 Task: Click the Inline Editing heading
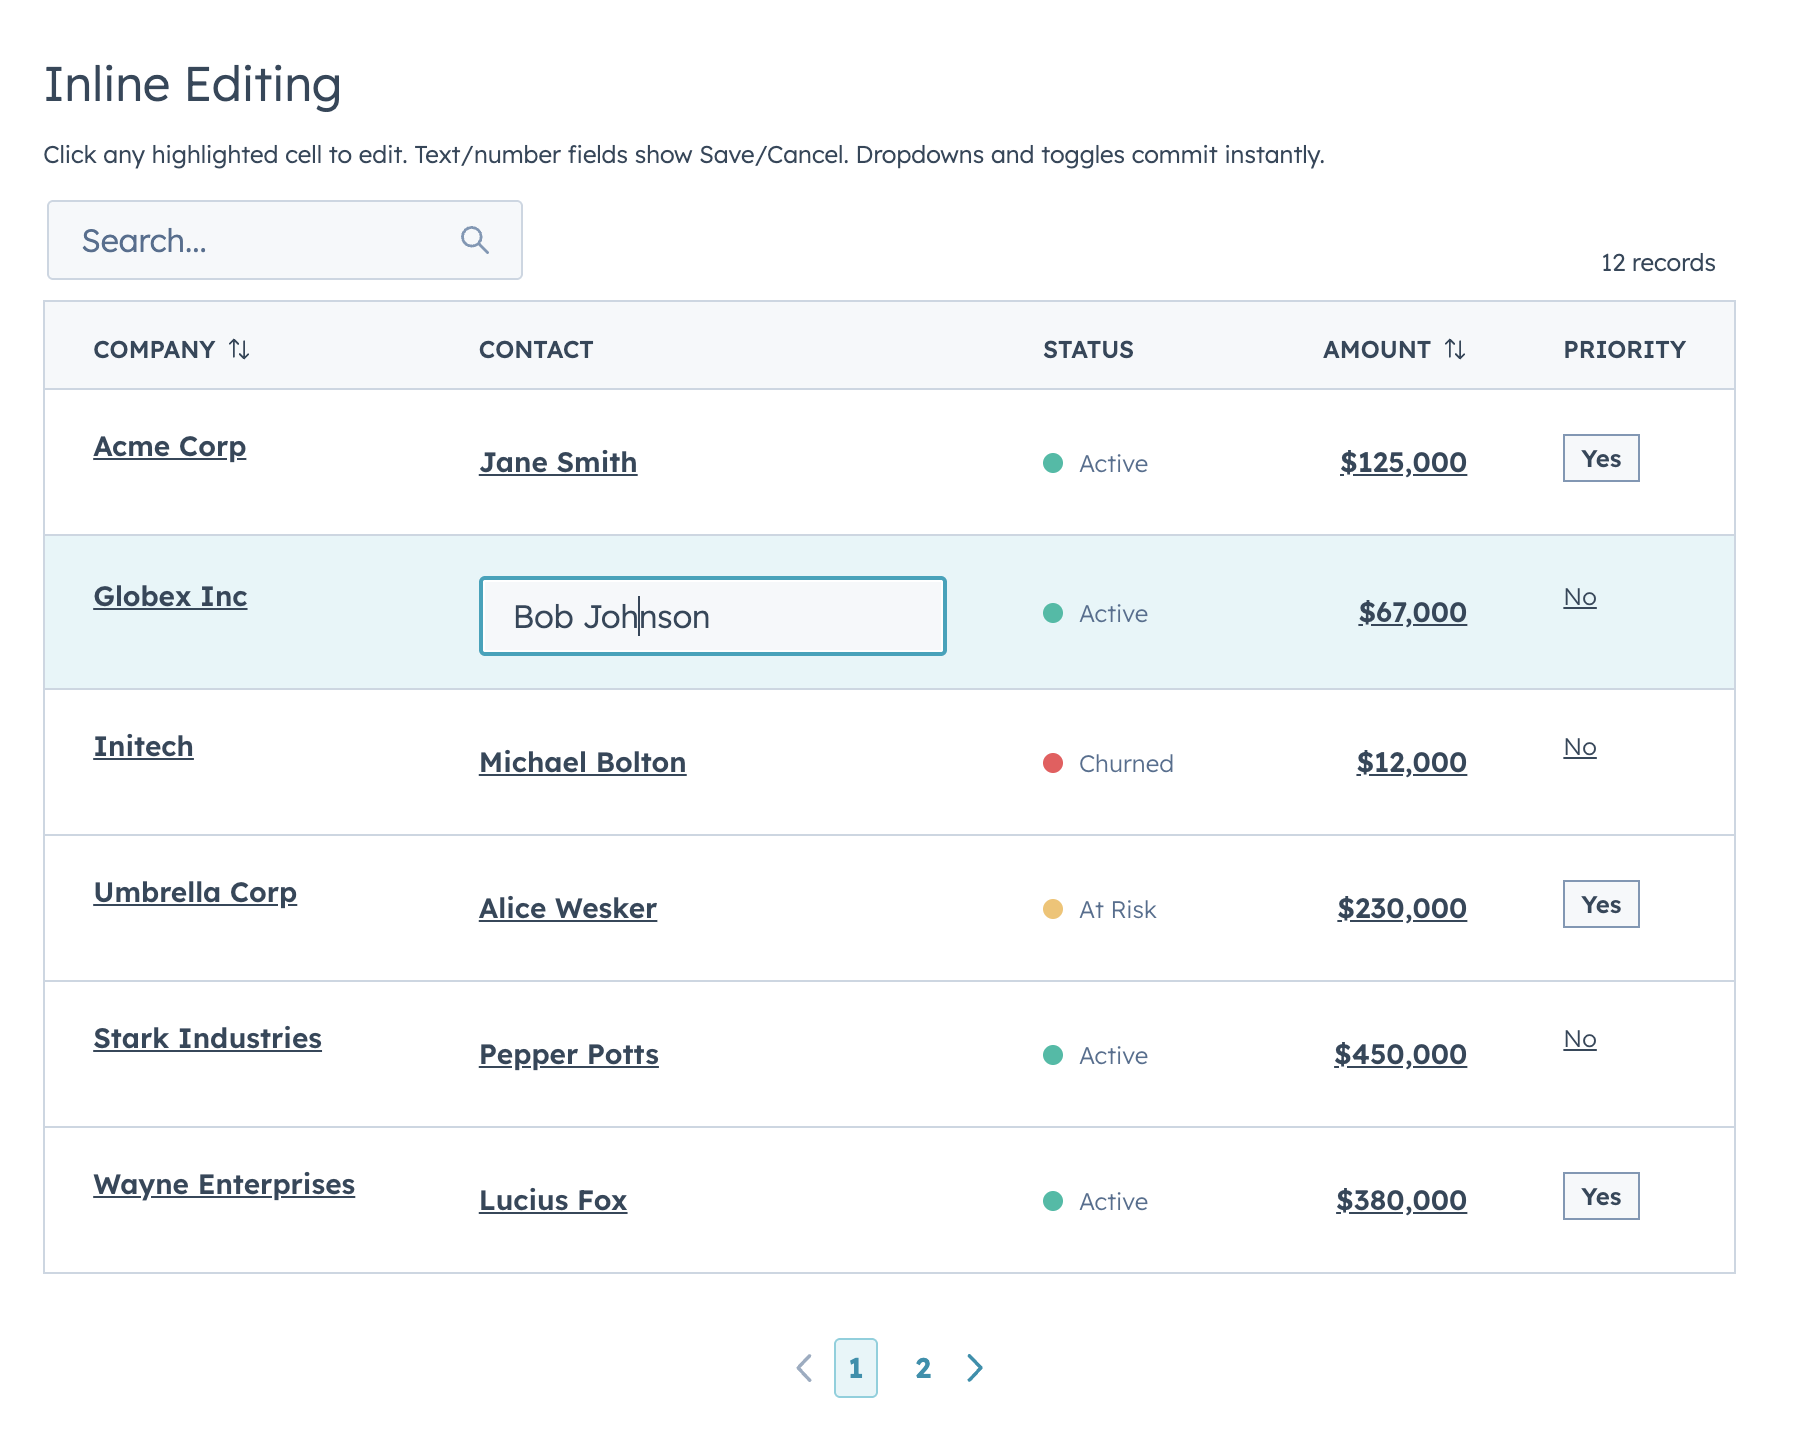pos(193,84)
